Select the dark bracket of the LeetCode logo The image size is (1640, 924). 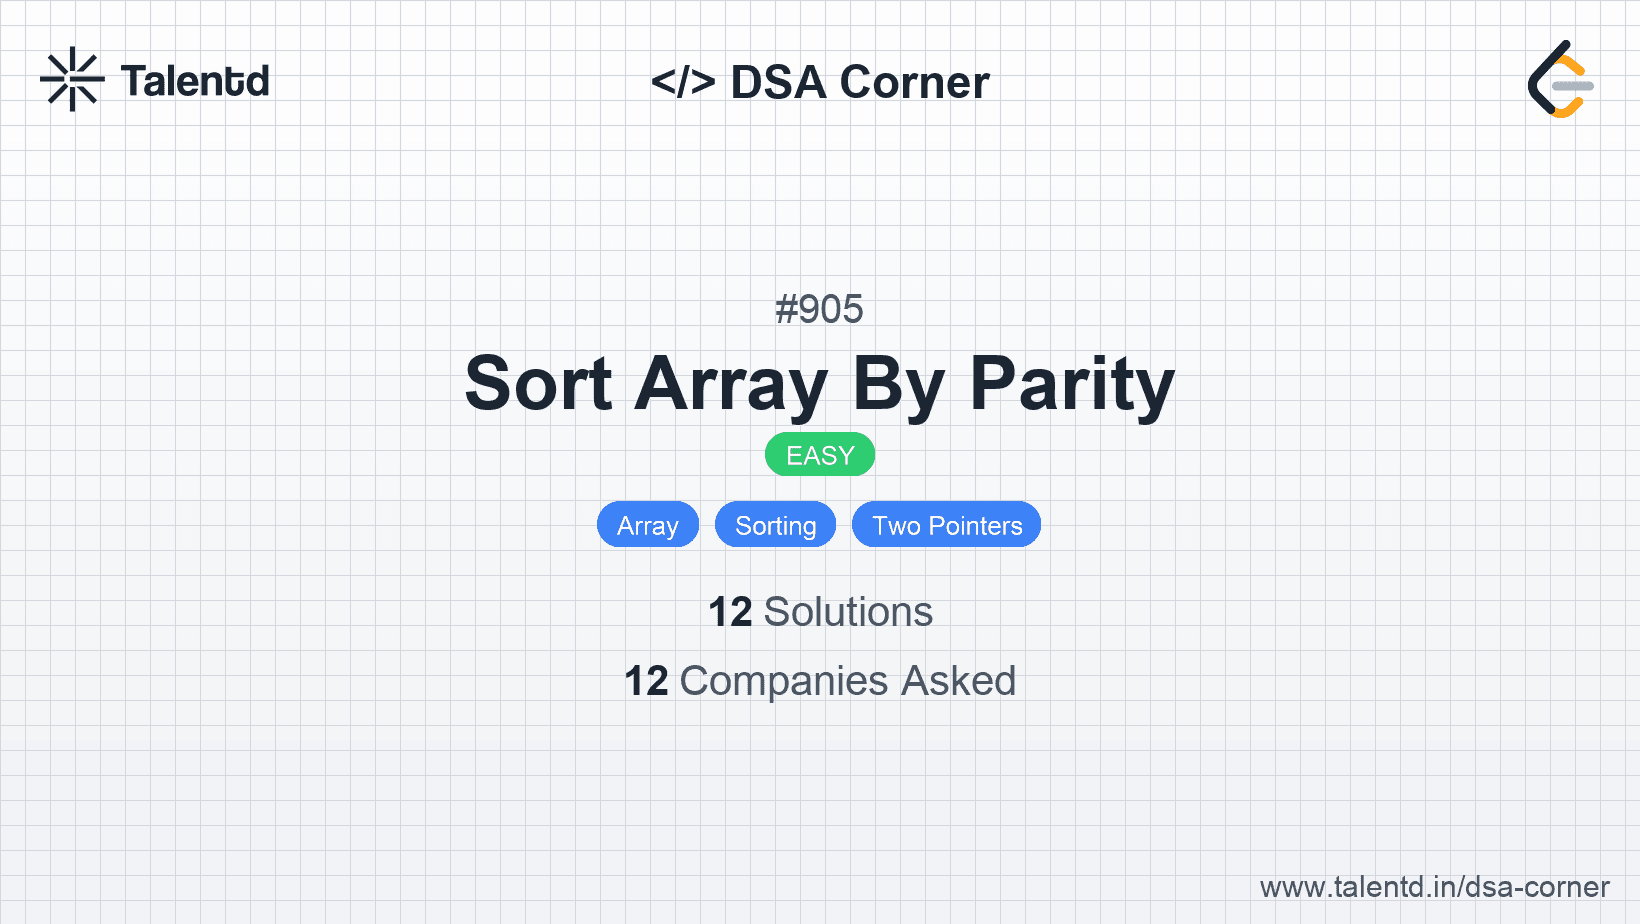1541,80
